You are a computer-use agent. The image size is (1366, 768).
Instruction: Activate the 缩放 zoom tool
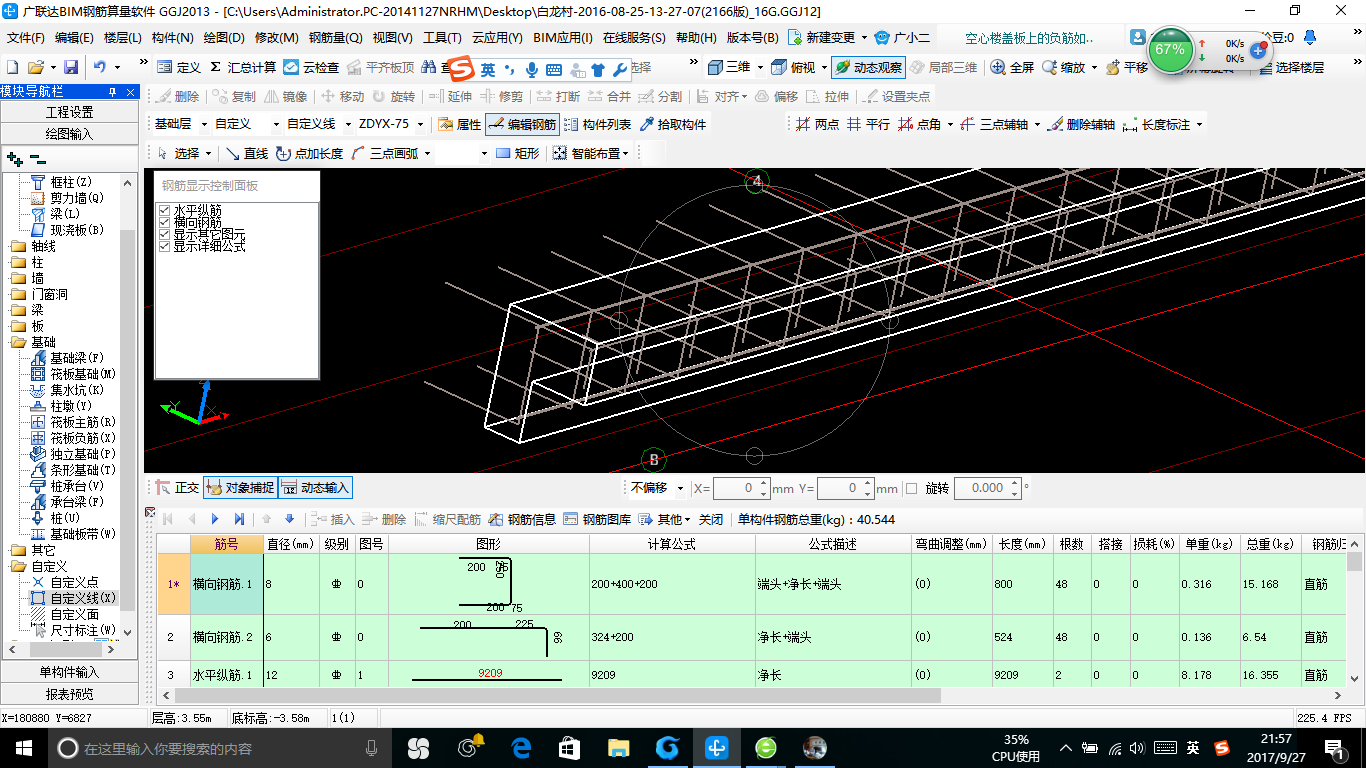coord(1063,68)
